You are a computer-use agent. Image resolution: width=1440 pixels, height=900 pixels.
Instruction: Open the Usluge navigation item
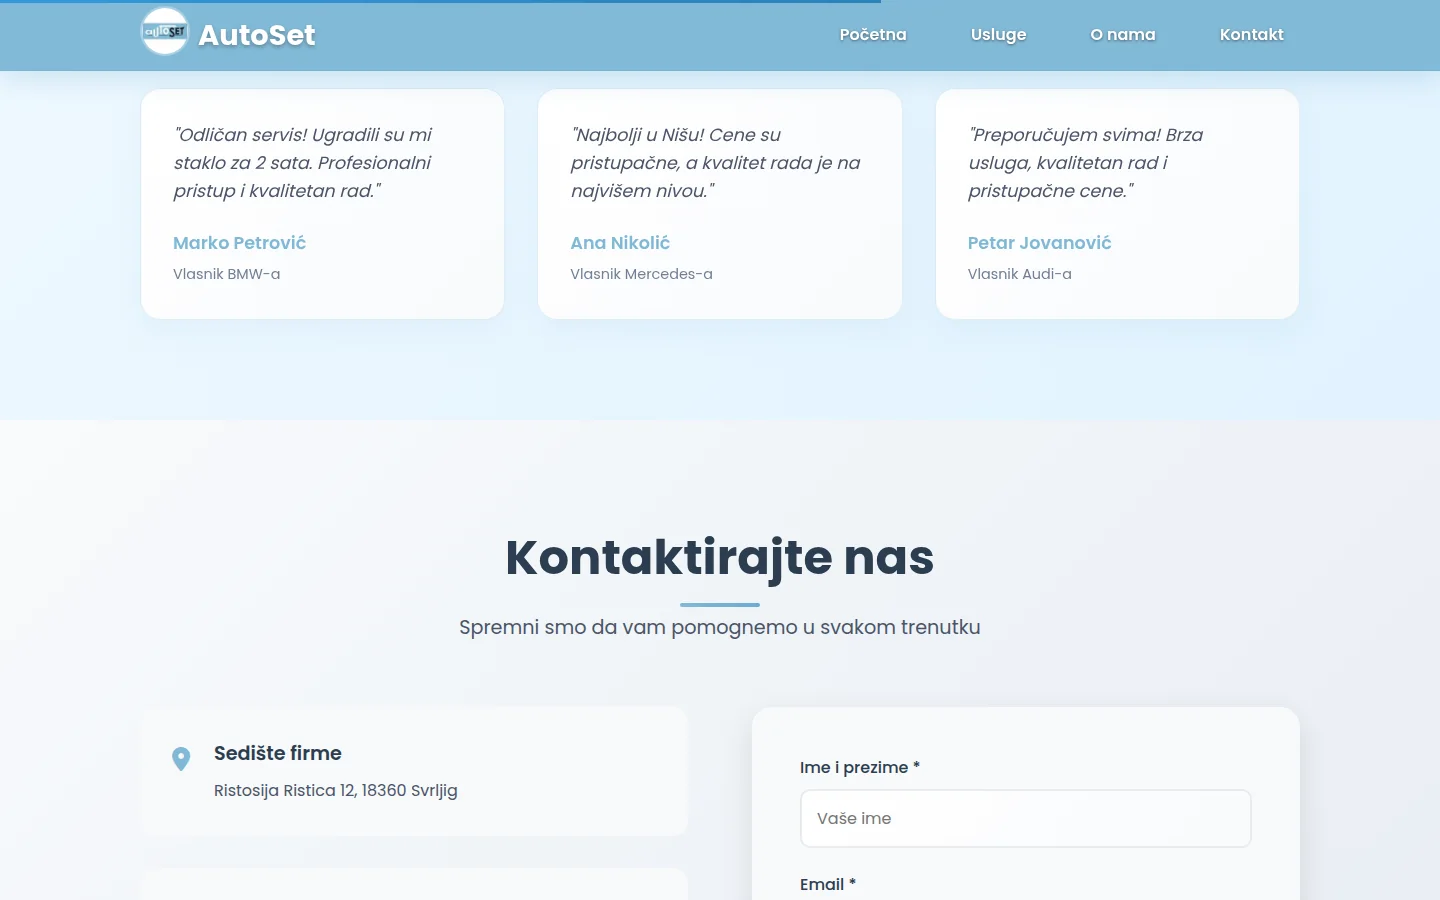[x=998, y=34]
